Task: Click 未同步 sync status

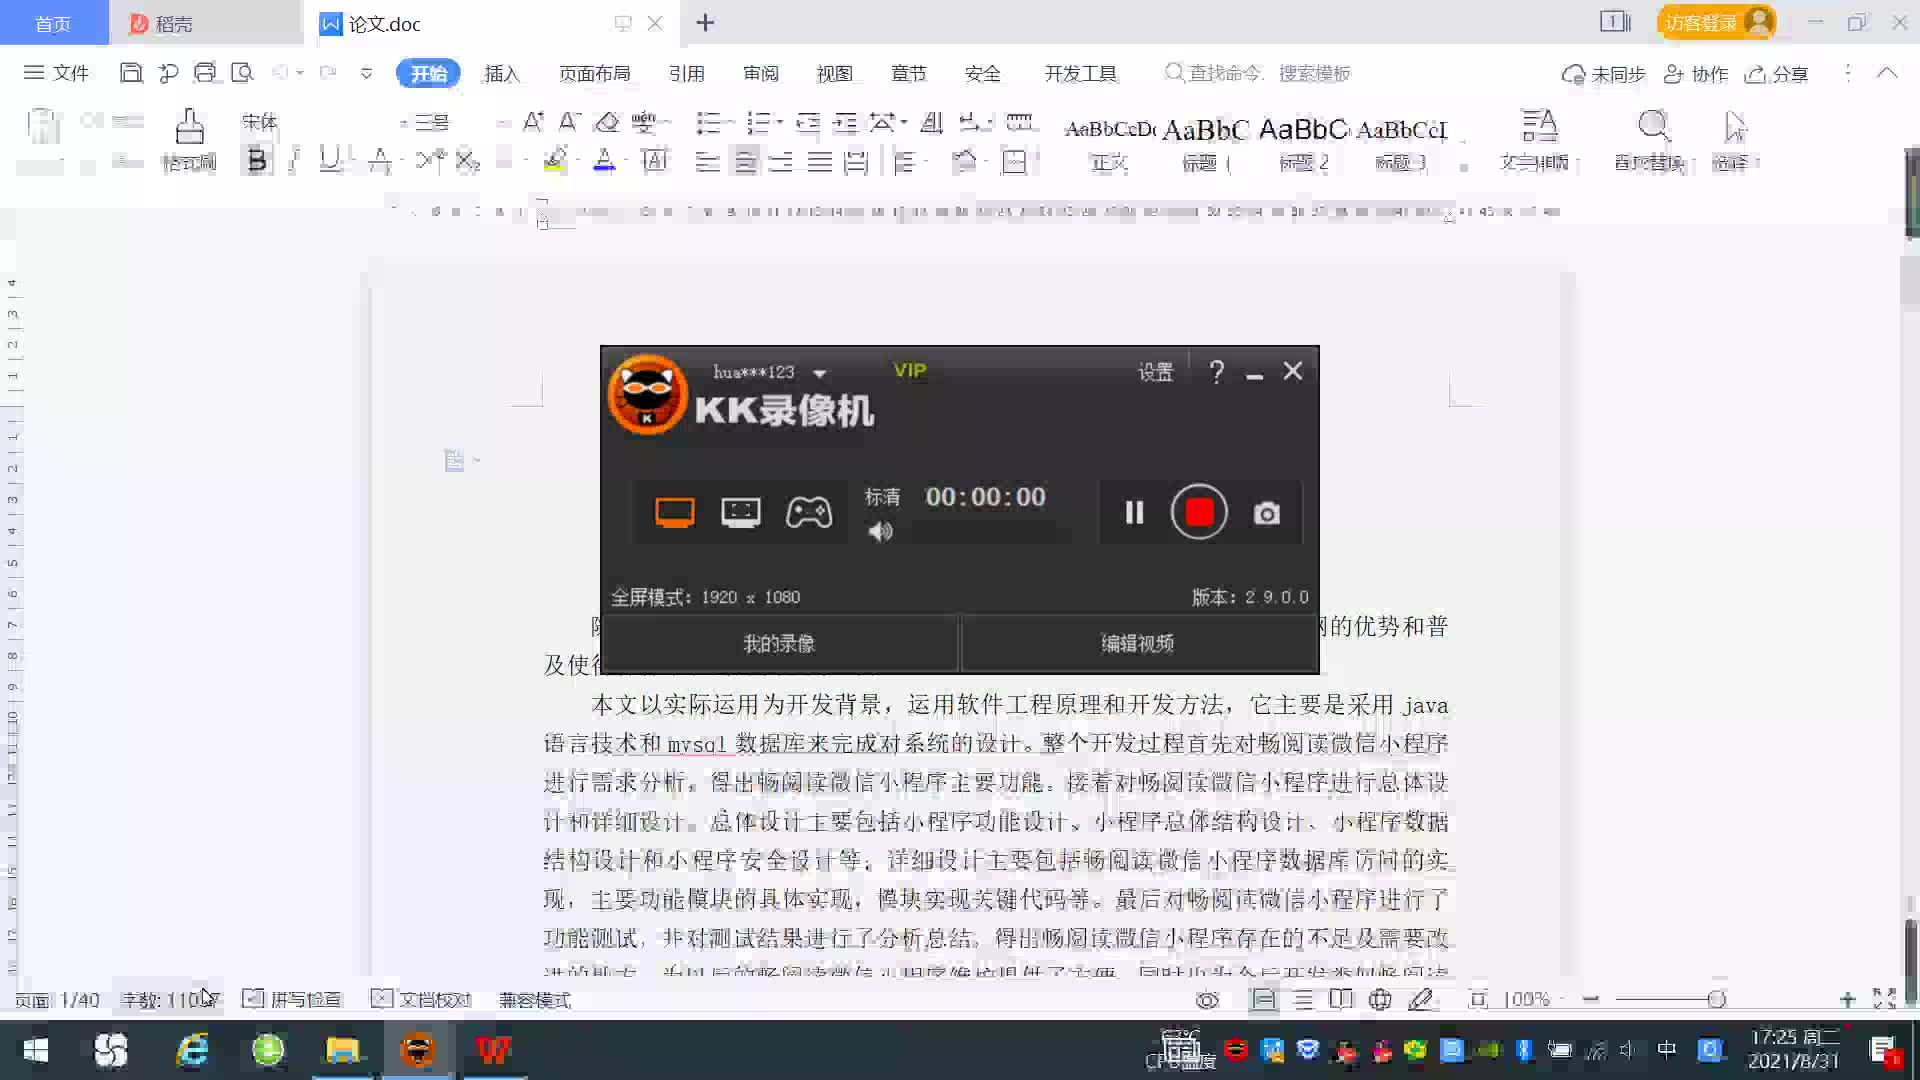Action: click(1604, 74)
